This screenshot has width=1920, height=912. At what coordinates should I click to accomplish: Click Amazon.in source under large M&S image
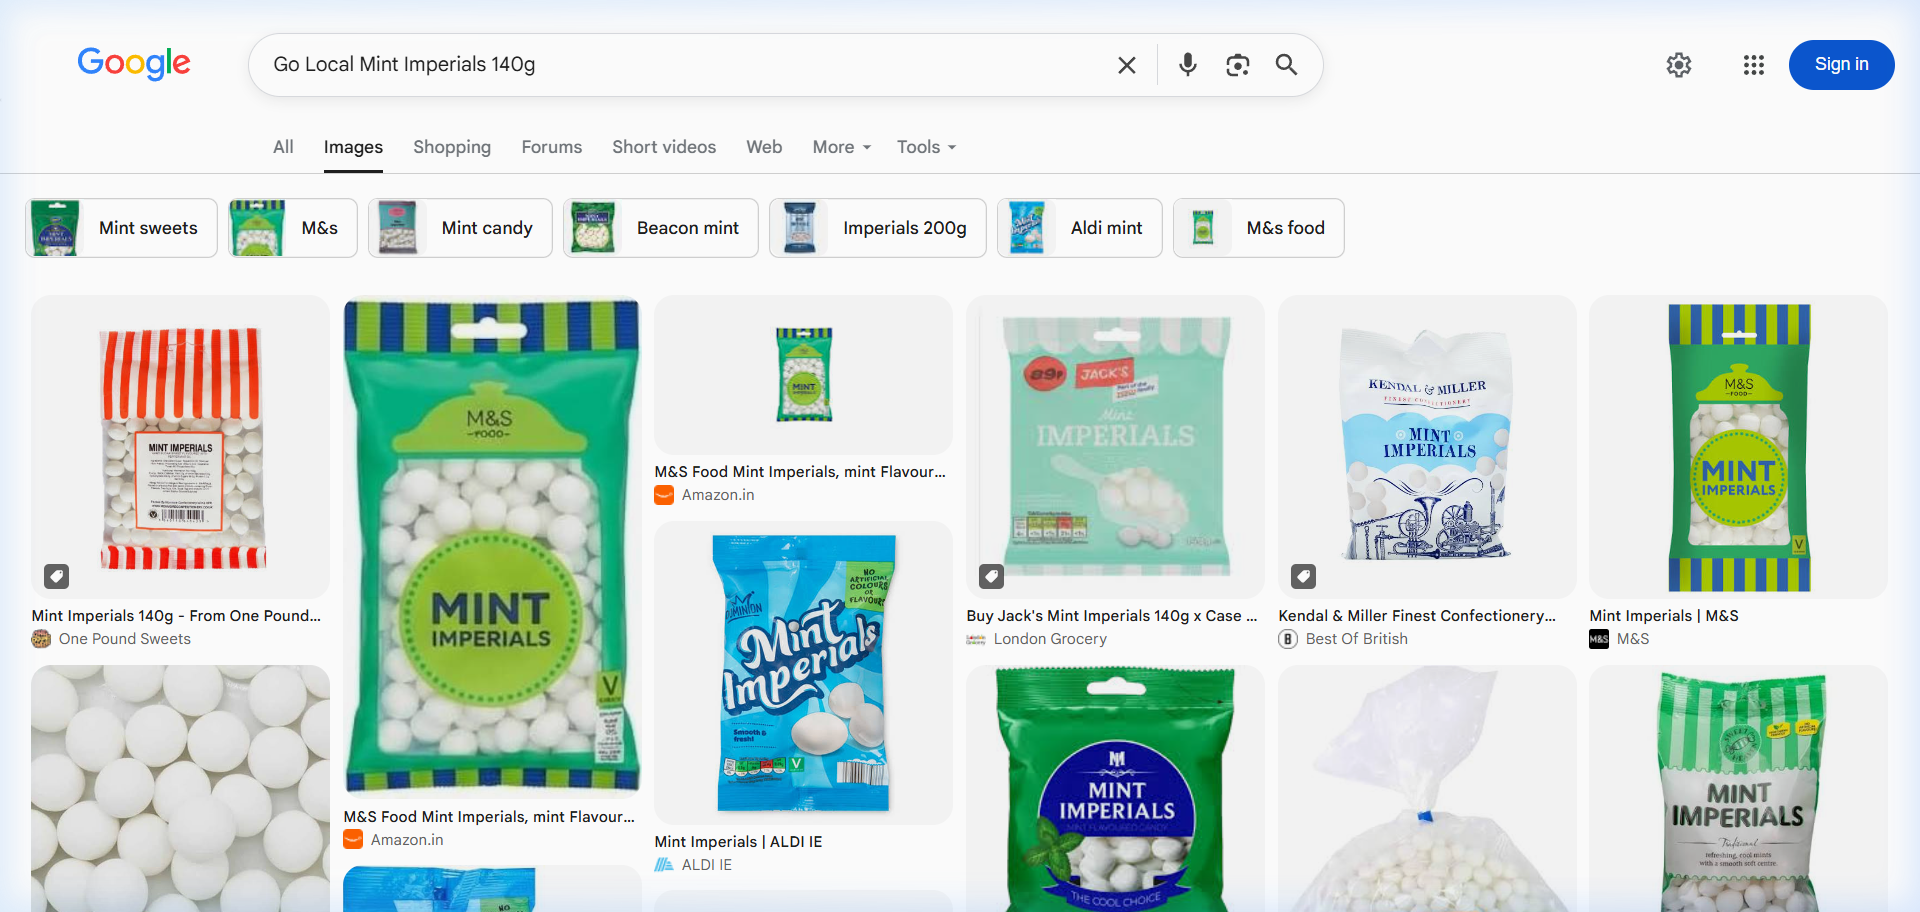coord(407,840)
